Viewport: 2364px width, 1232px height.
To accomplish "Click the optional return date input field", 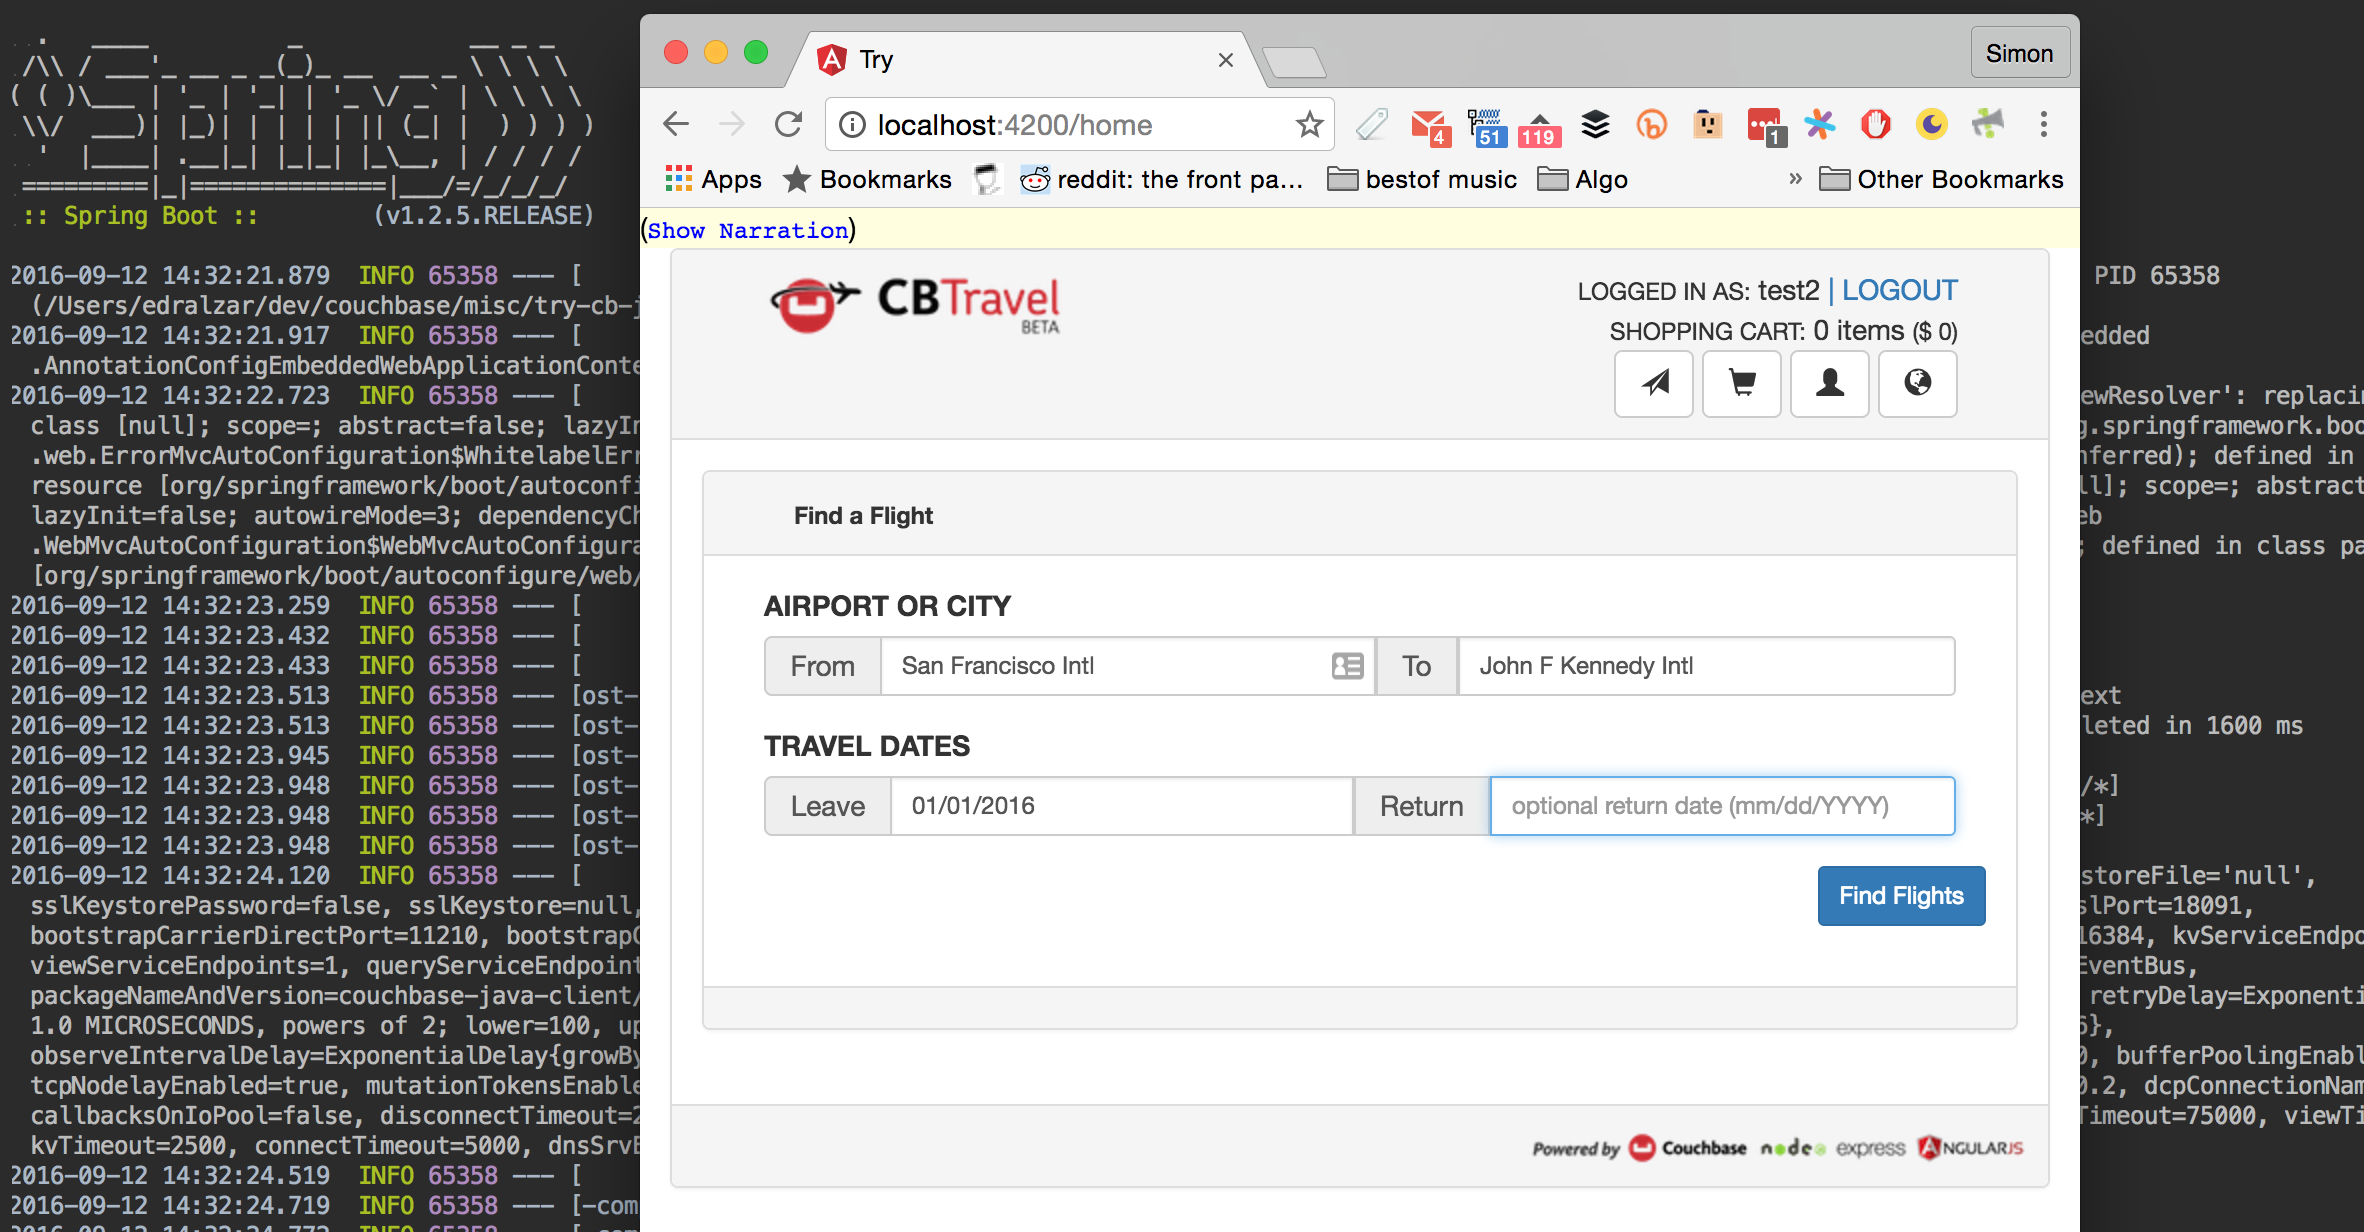I will (1722, 806).
